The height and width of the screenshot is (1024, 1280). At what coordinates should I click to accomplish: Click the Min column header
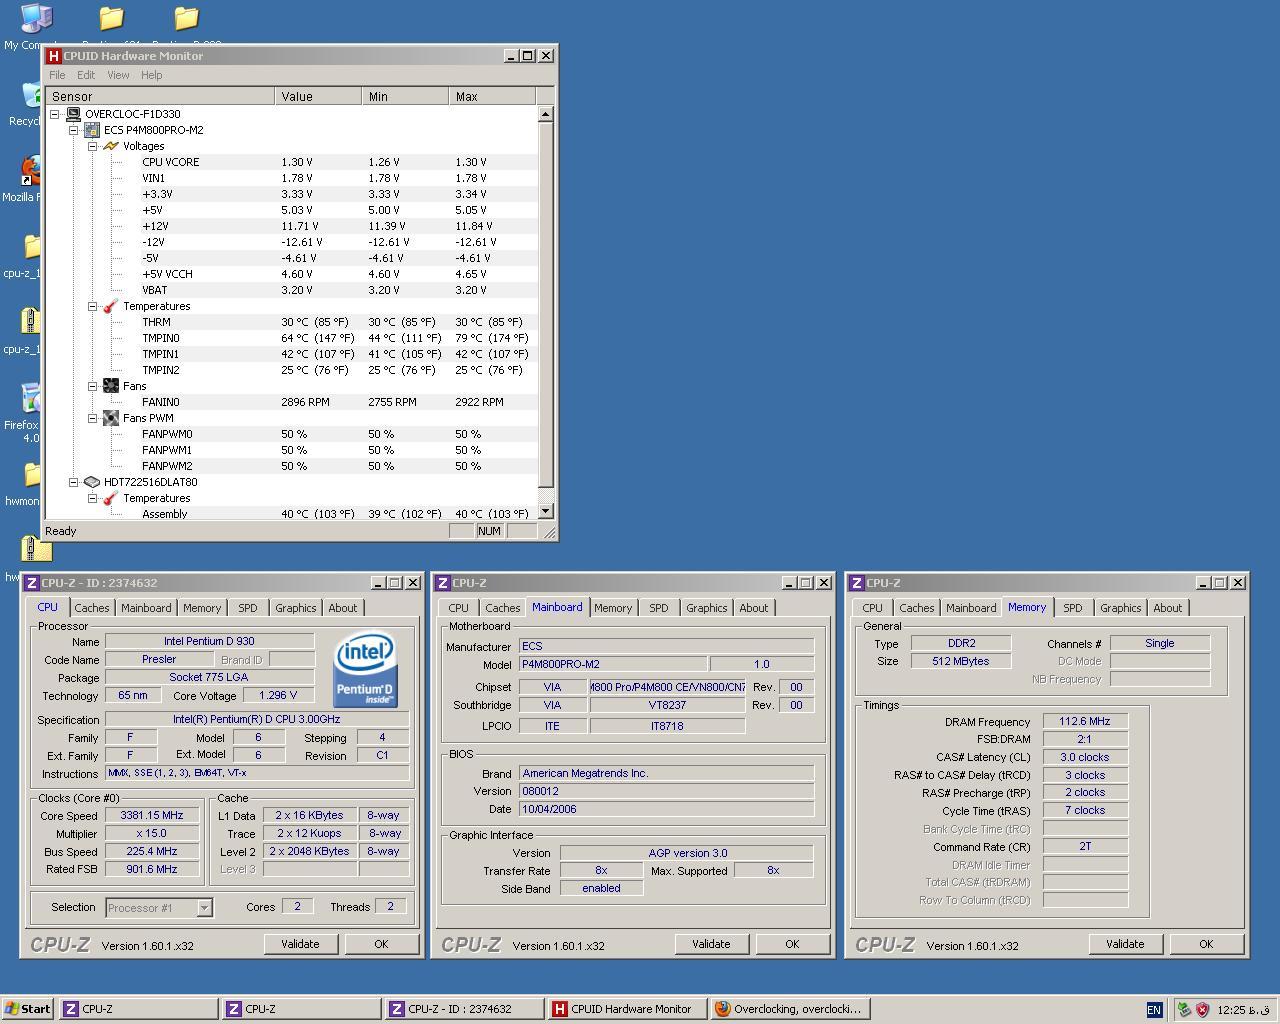(405, 96)
